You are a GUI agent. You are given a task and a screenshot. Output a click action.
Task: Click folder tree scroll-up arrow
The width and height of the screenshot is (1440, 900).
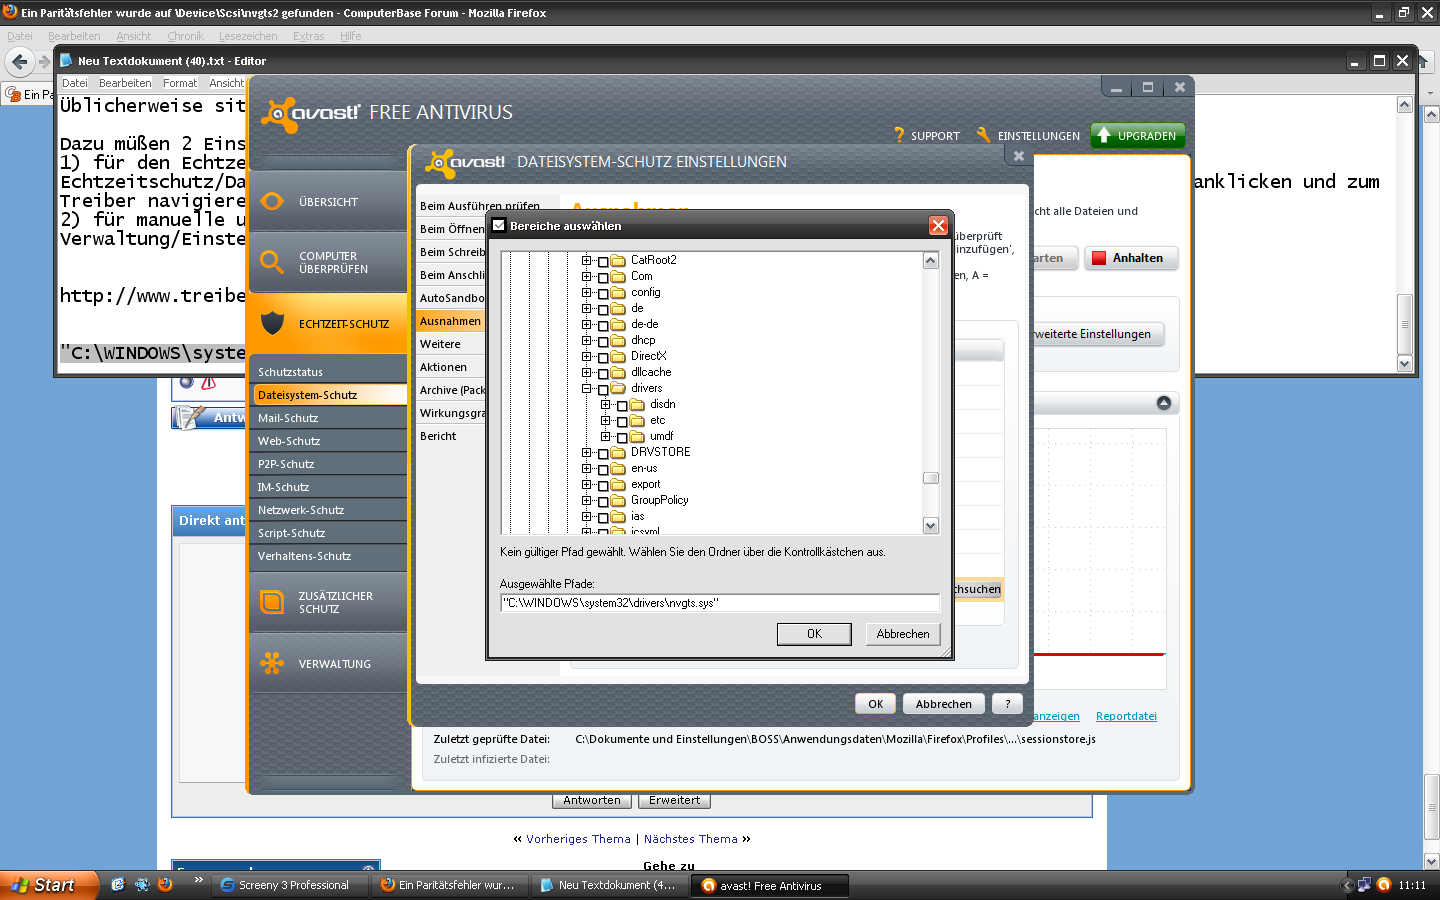tap(931, 261)
